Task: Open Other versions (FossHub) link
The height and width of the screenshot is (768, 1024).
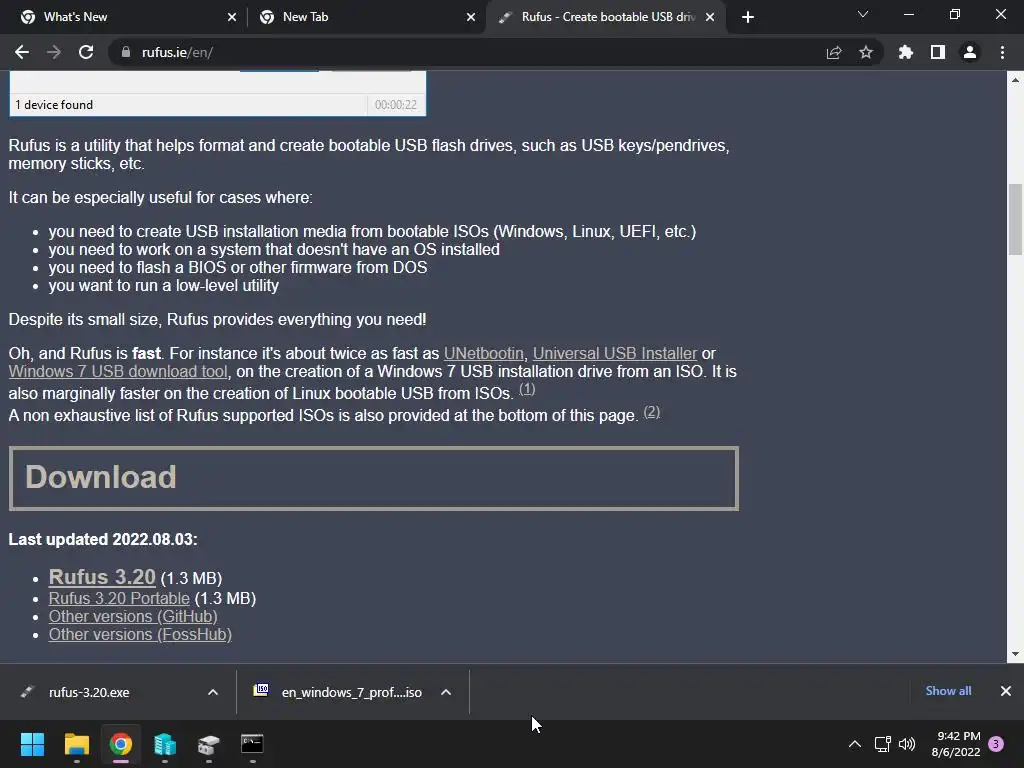Action: point(140,635)
